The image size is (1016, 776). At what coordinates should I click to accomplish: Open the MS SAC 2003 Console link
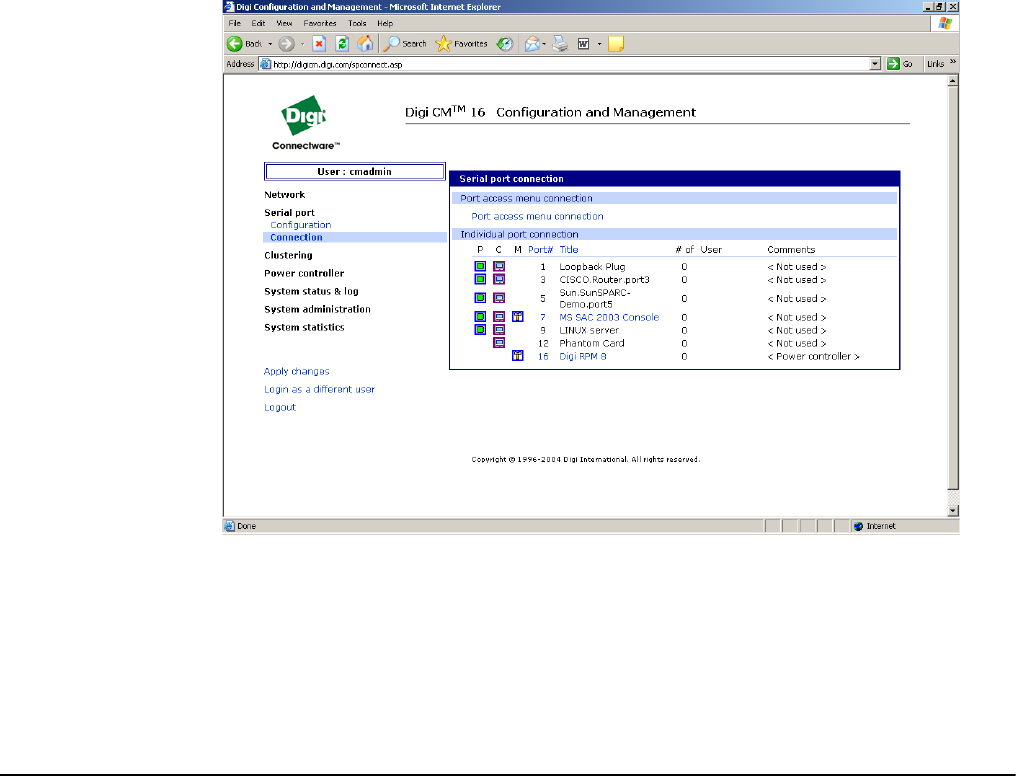pyautogui.click(x=609, y=317)
